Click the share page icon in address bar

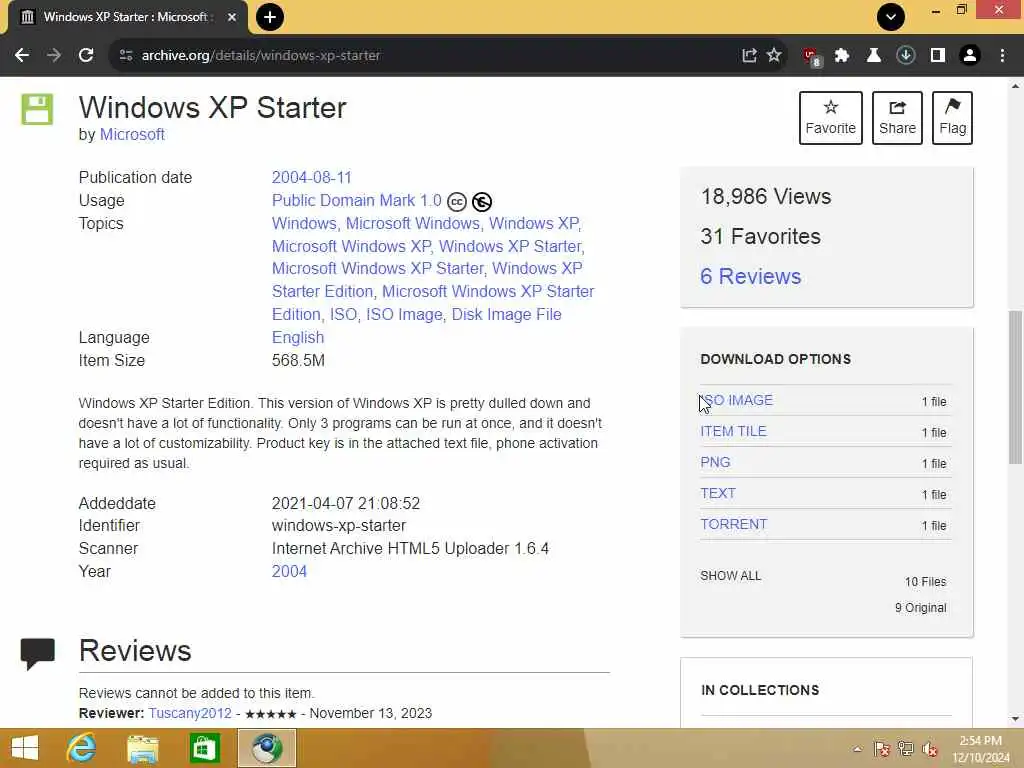tap(749, 56)
